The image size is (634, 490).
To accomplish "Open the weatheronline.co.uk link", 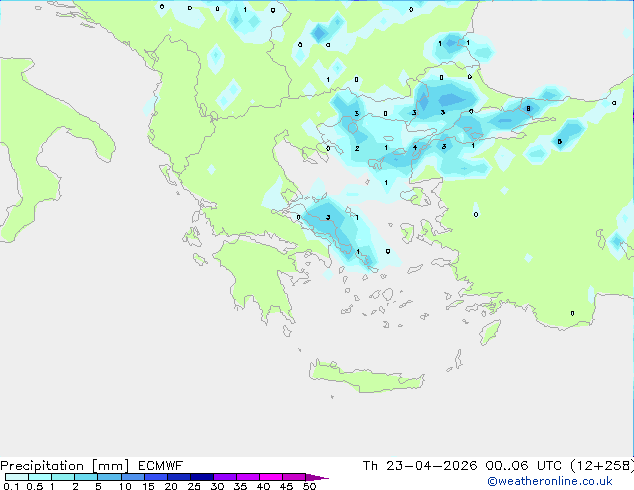I will click(x=550, y=481).
